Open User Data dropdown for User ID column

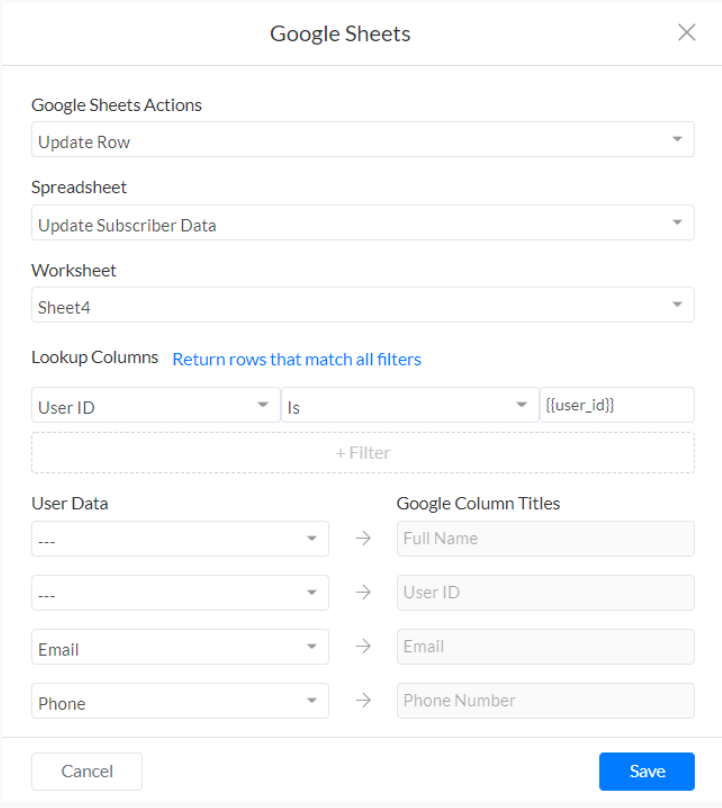(180, 593)
